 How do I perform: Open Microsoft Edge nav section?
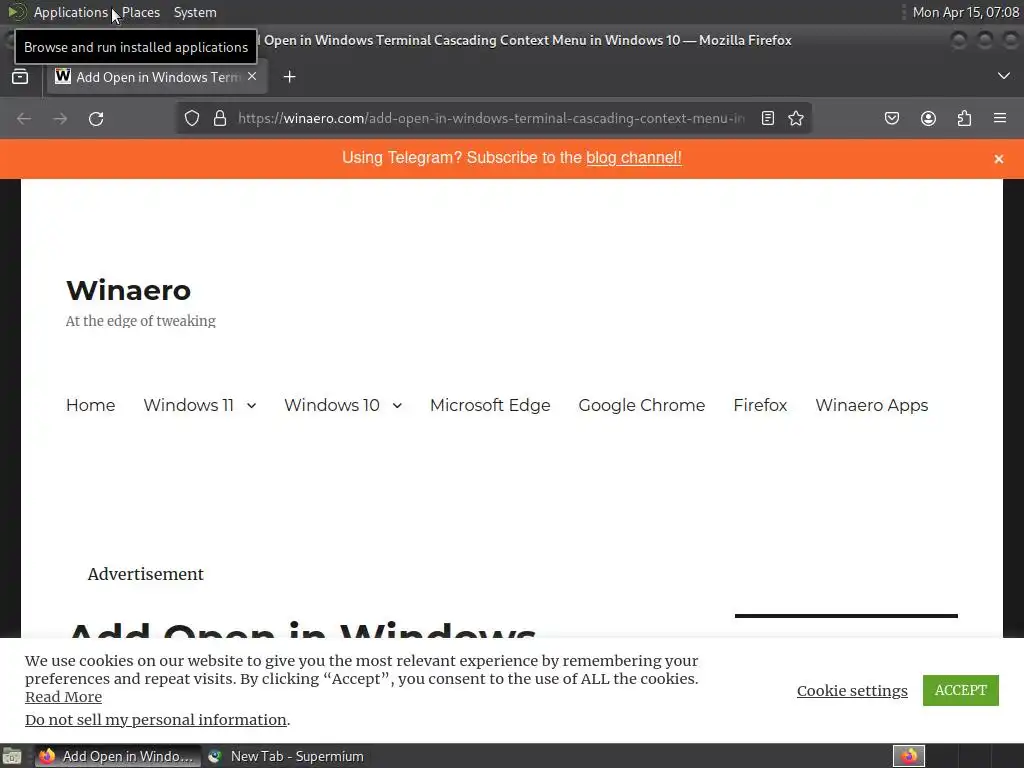pyautogui.click(x=490, y=405)
